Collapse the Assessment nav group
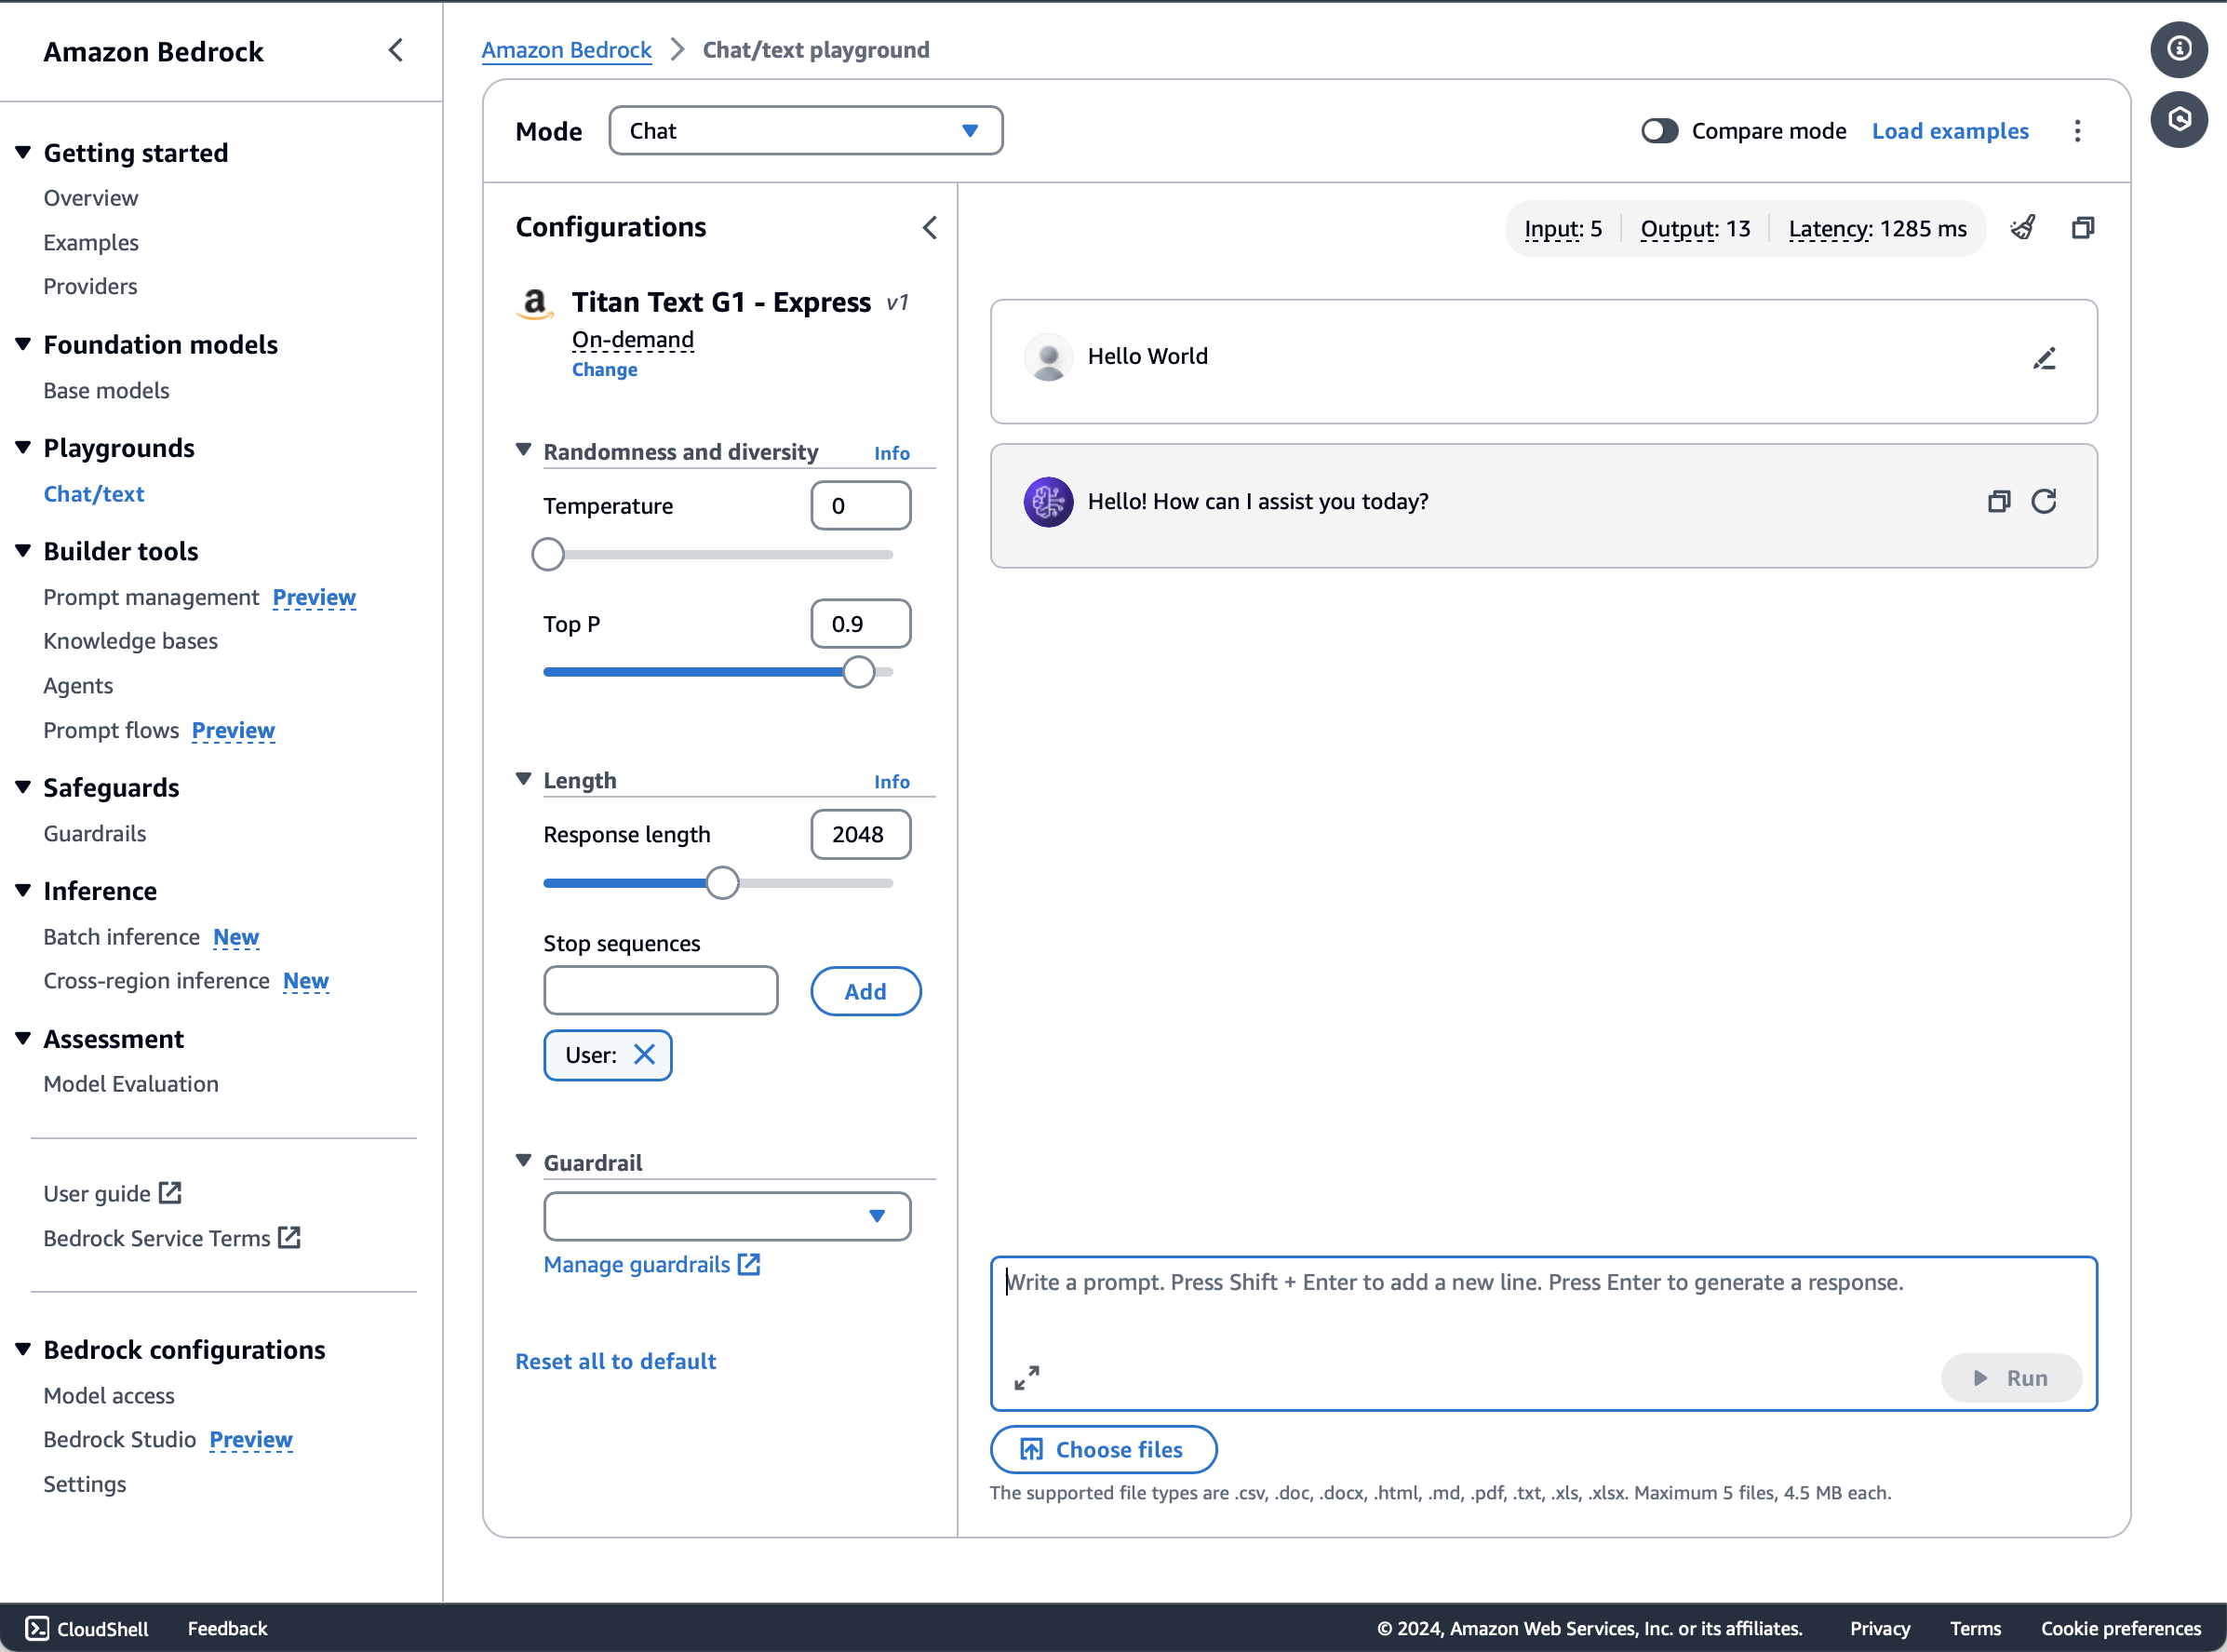The width and height of the screenshot is (2227, 1652). (x=23, y=1038)
